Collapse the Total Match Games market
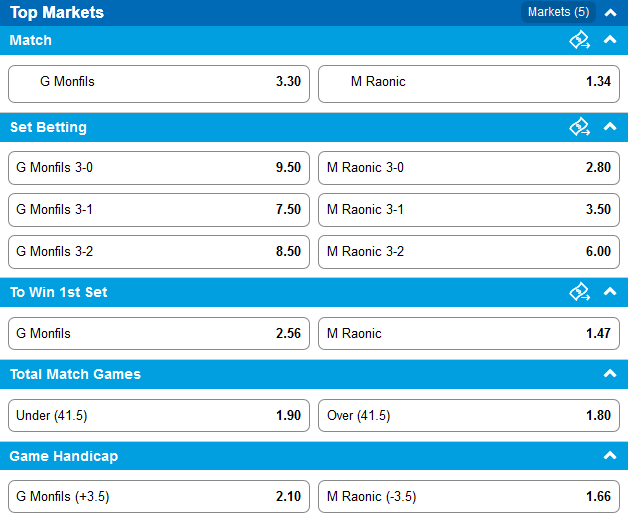The width and height of the screenshot is (628, 519). point(610,374)
